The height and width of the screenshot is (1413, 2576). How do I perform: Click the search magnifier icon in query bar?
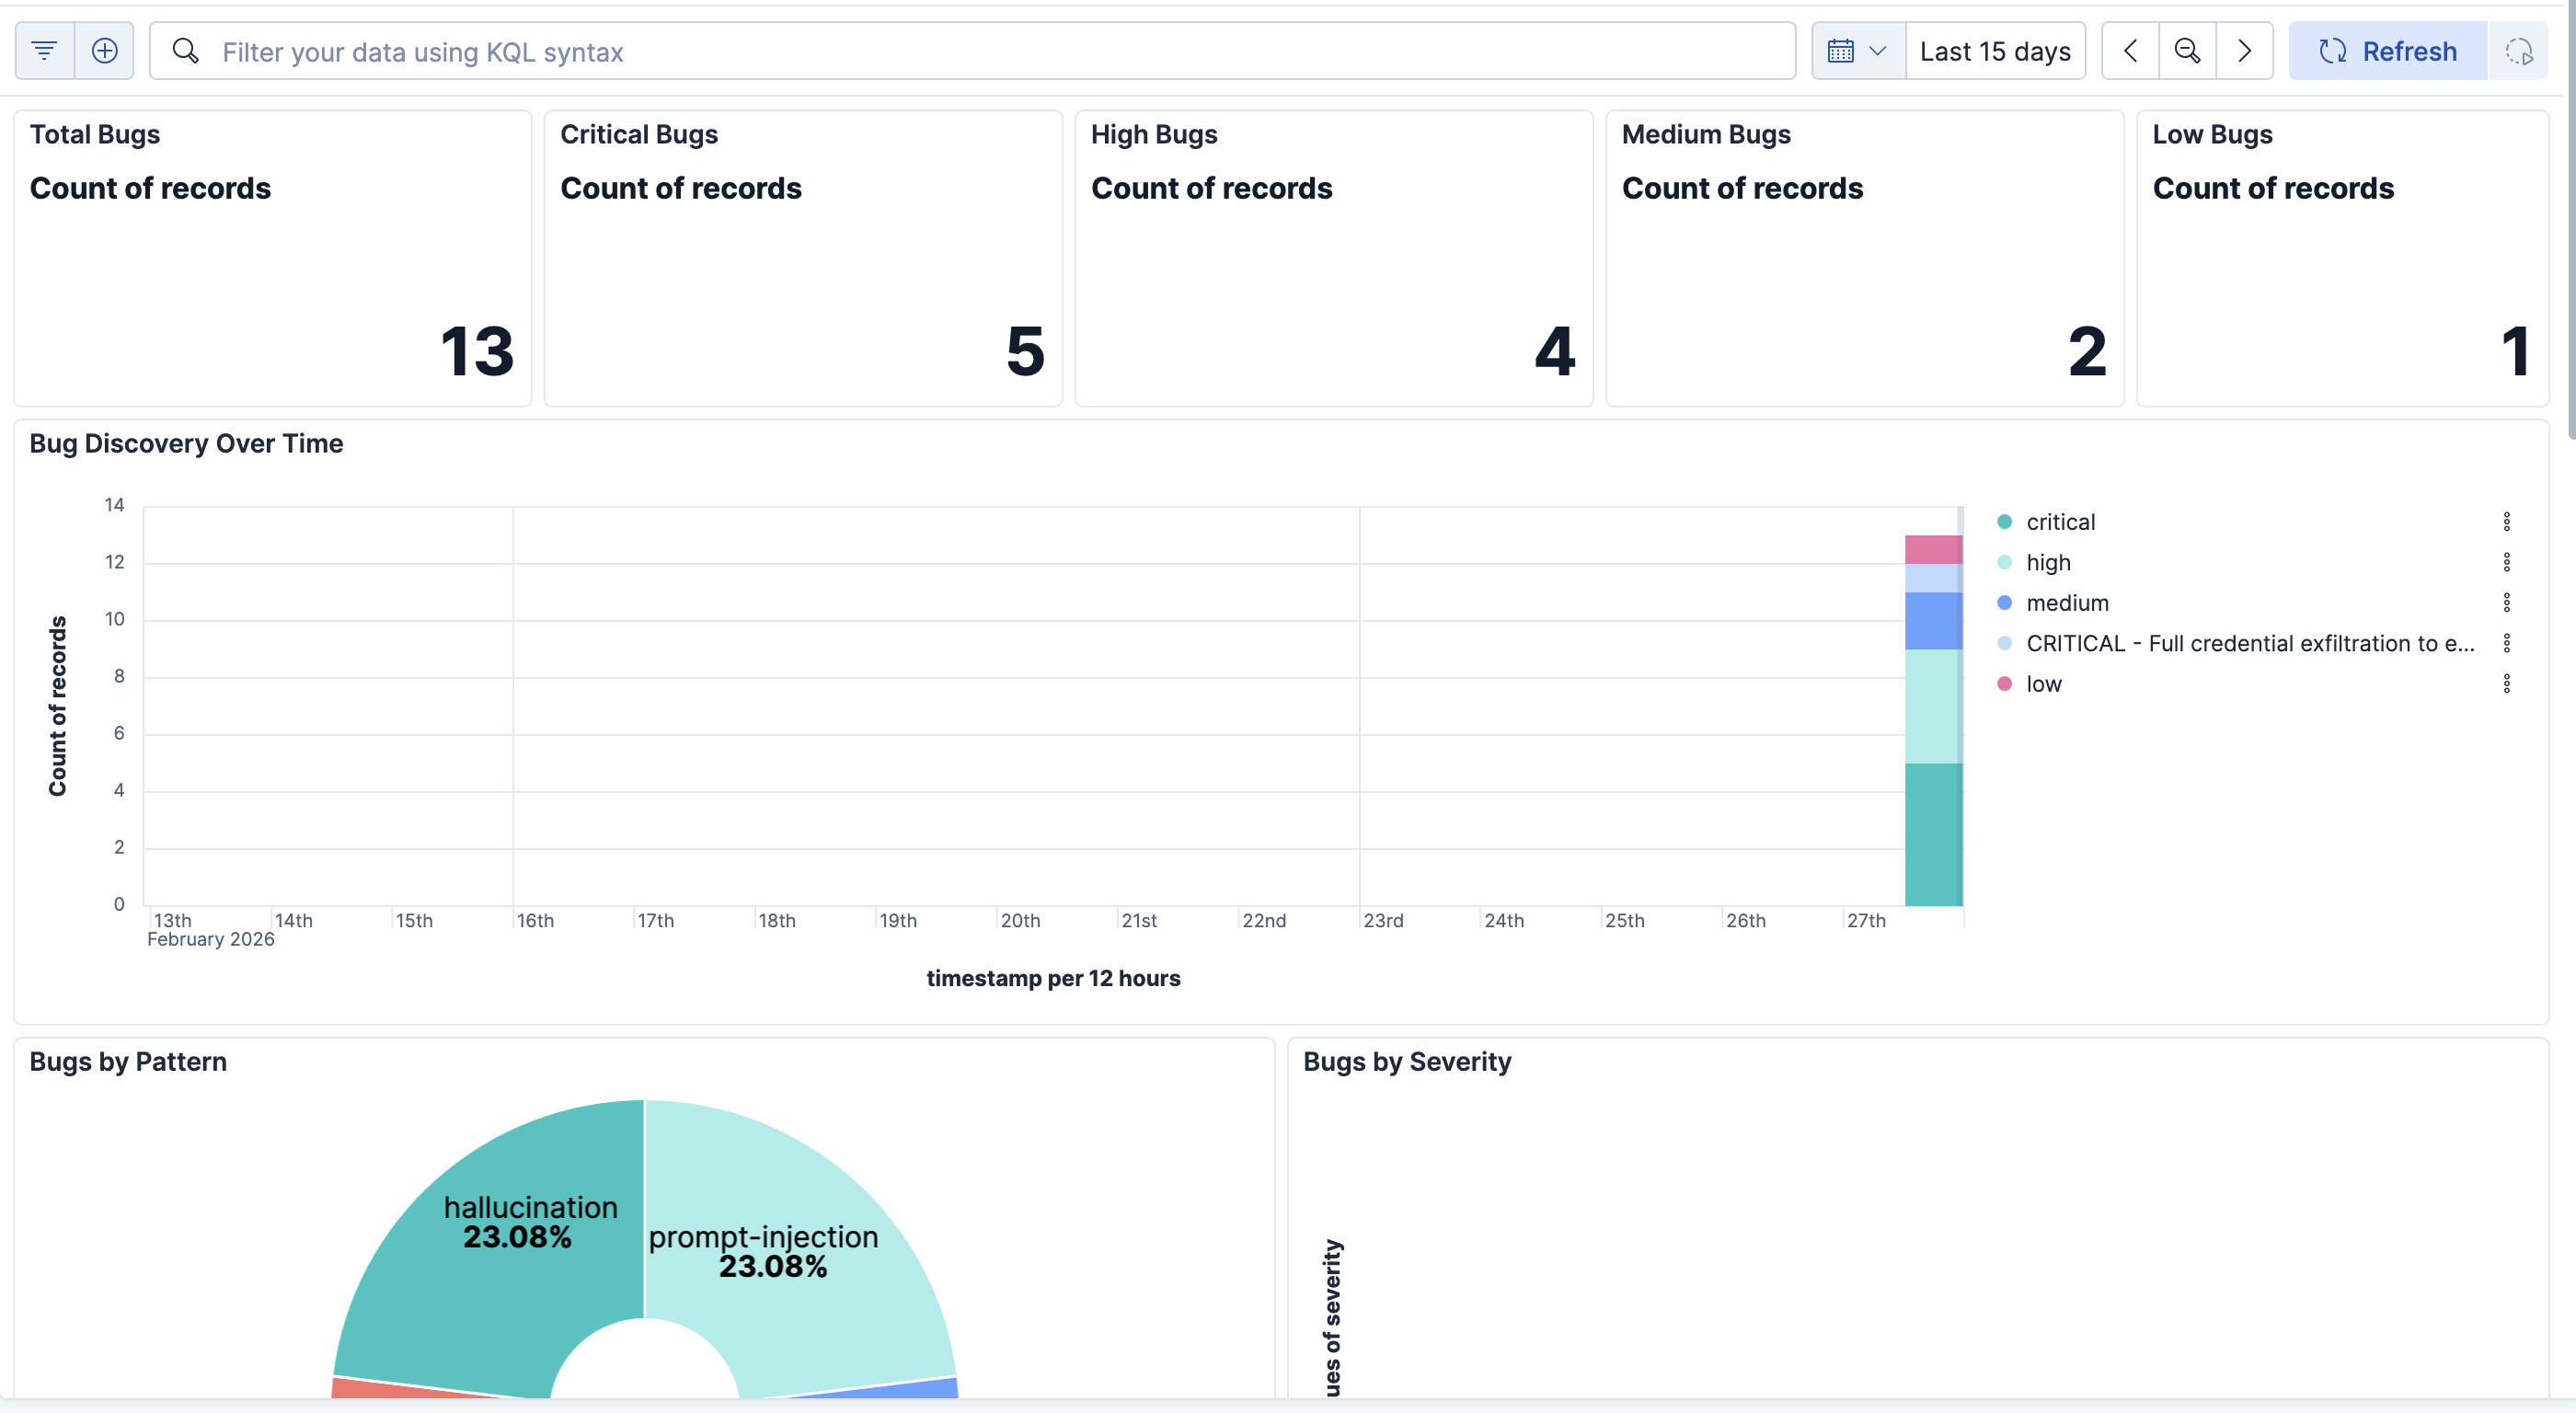tap(186, 51)
